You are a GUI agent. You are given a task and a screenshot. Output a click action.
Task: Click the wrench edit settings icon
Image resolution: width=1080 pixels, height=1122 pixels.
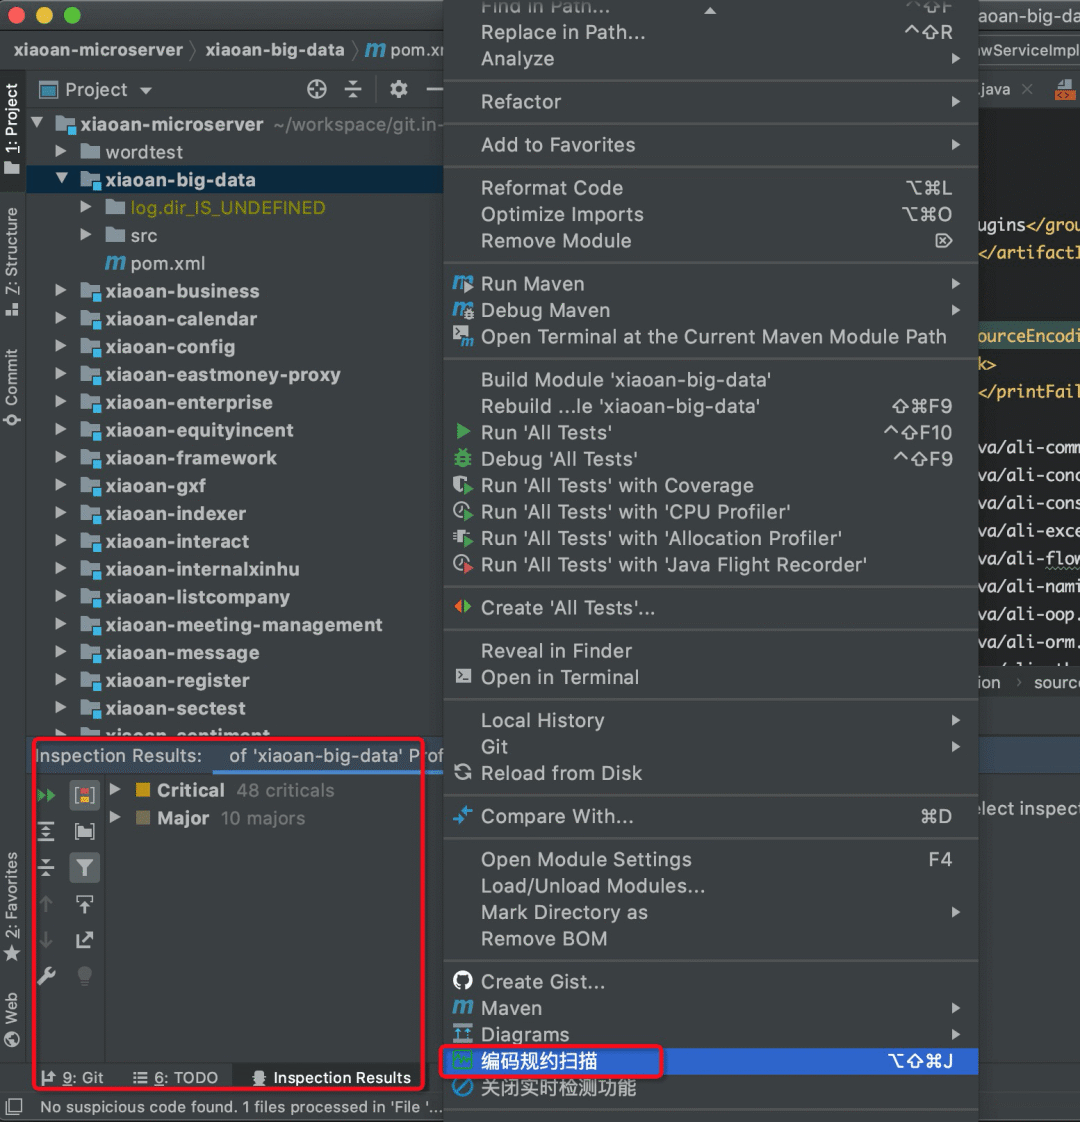47,975
